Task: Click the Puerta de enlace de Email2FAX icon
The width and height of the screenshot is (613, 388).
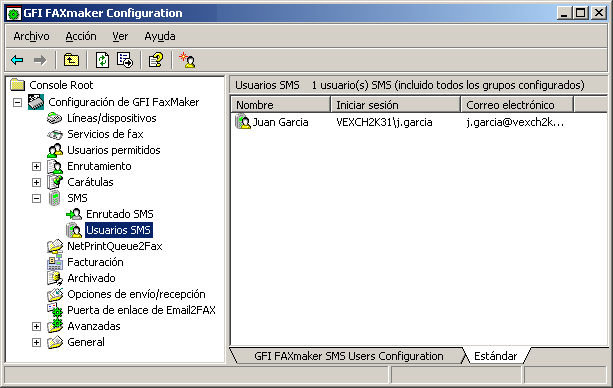Action: point(55,311)
